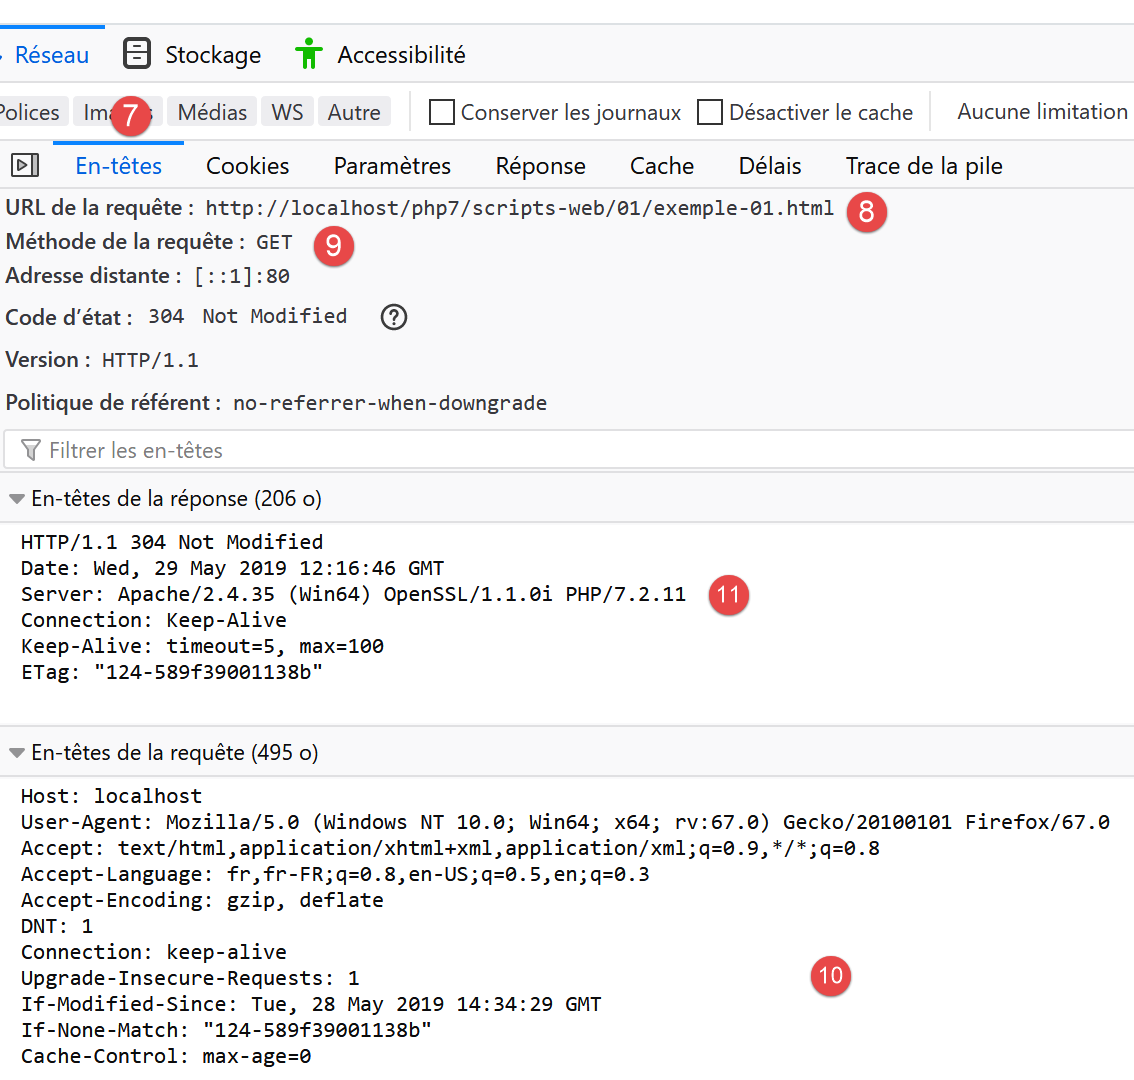Open the Réponse tab
This screenshot has width=1134, height=1080.
pos(540,166)
